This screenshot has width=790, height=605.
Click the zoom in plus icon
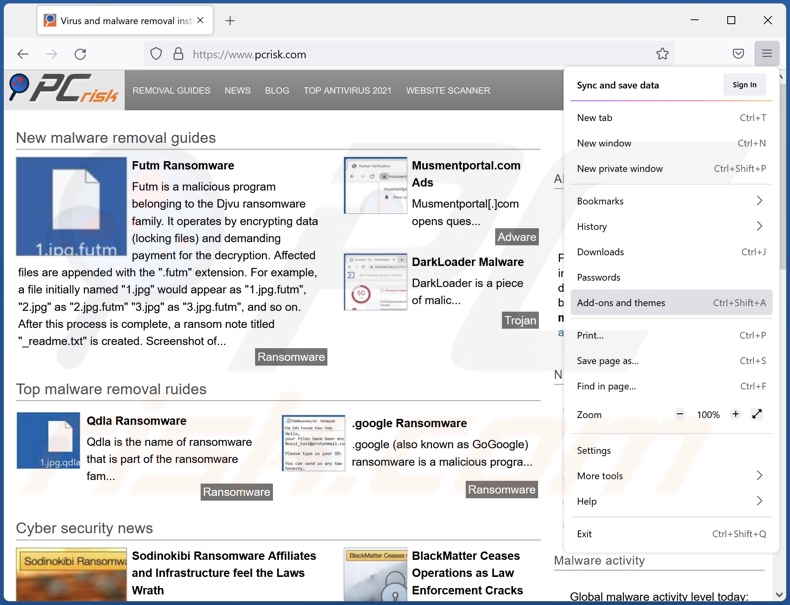coord(735,414)
